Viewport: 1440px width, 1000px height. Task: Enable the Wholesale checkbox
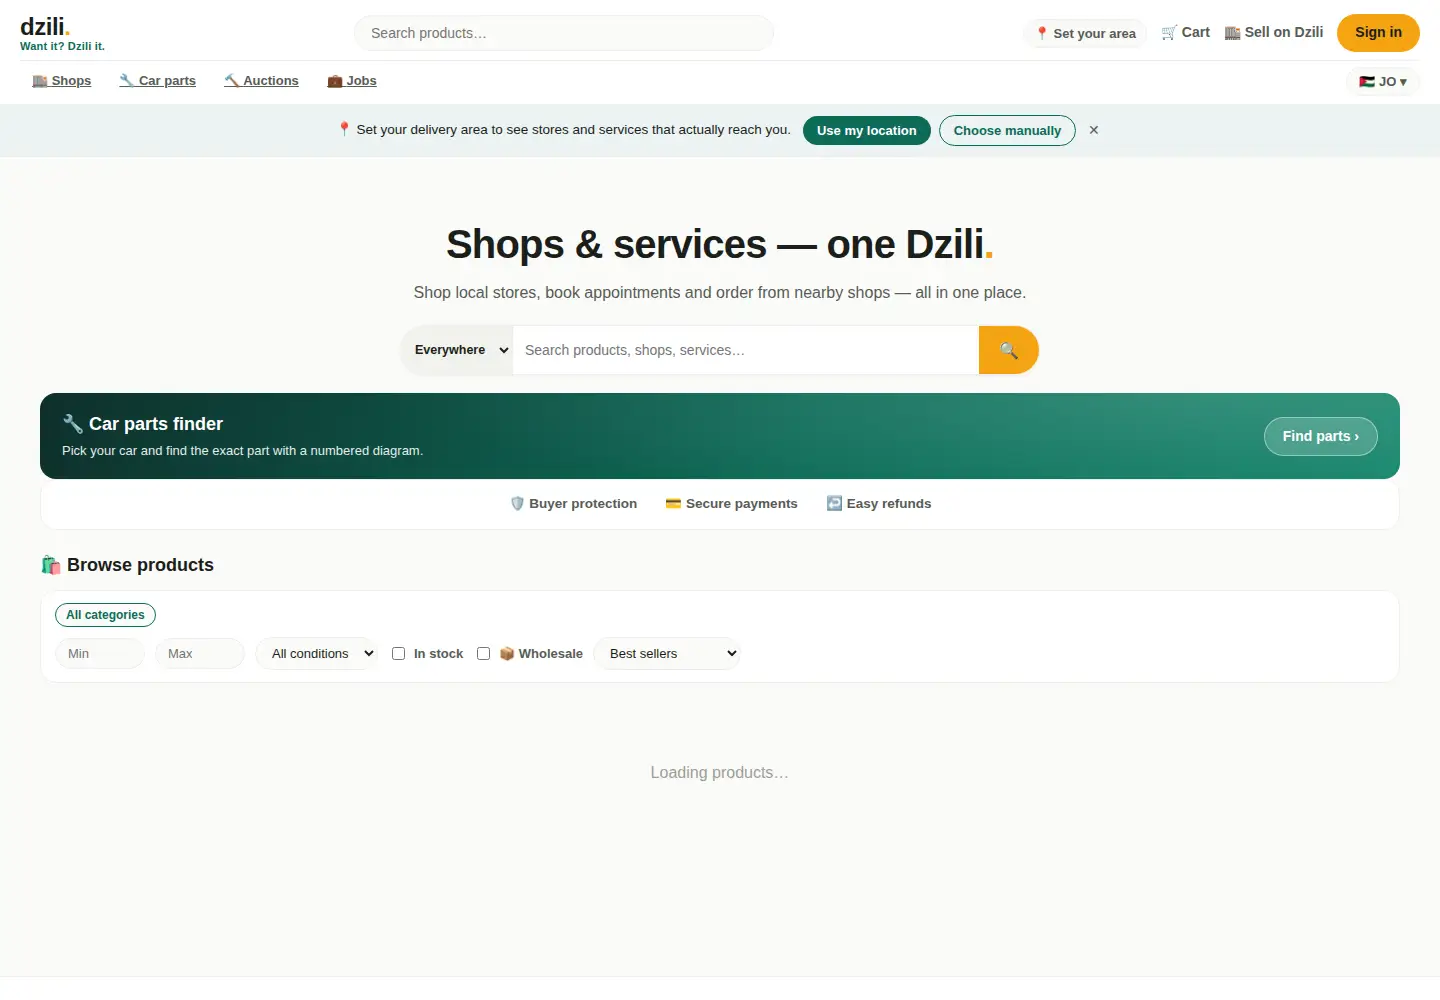tap(483, 654)
